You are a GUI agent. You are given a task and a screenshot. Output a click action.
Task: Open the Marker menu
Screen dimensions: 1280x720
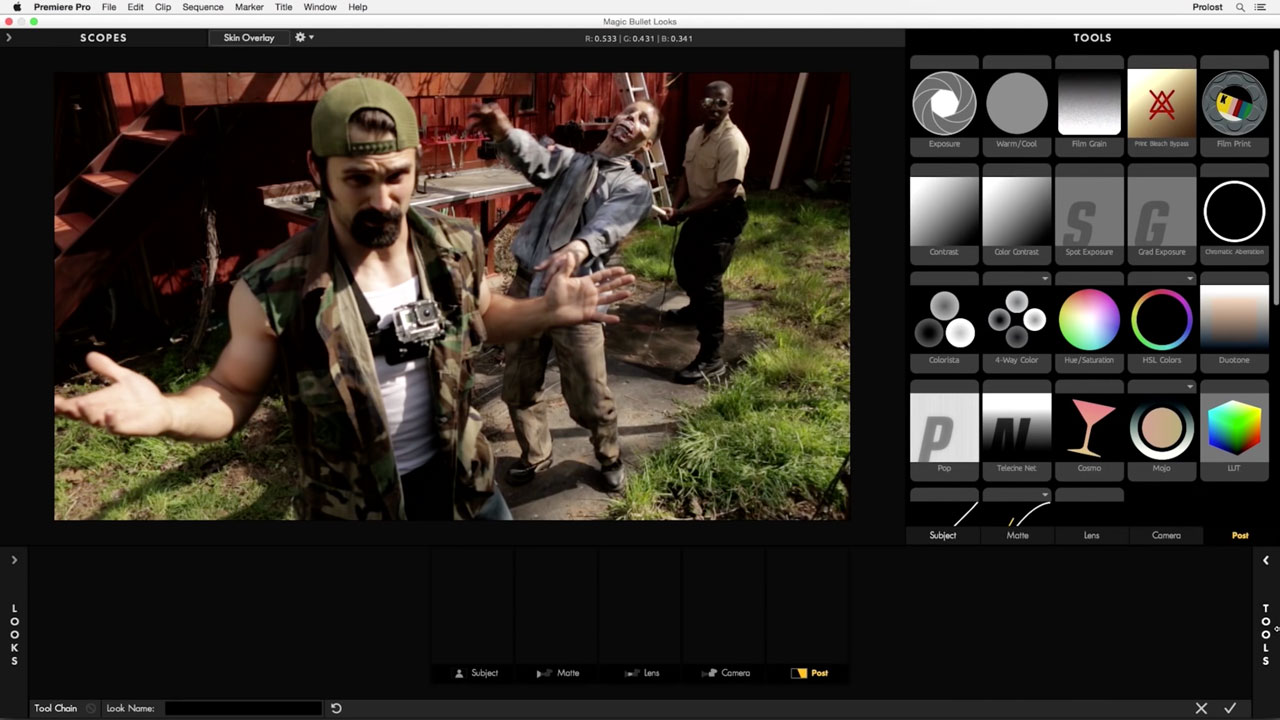[249, 7]
